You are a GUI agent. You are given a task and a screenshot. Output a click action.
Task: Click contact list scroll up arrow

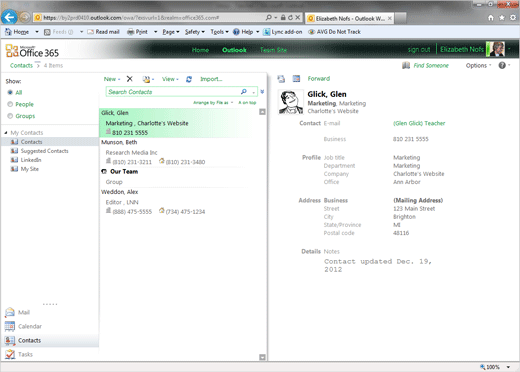tap(262, 112)
